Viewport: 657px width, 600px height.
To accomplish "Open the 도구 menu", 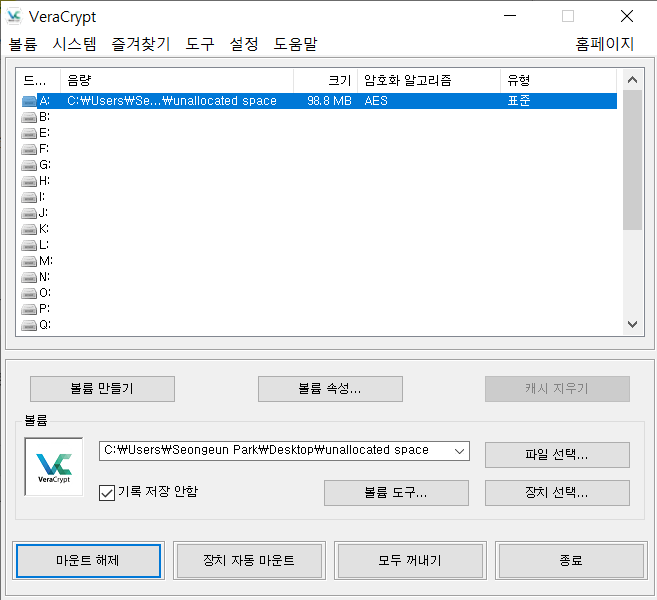I will (x=200, y=44).
